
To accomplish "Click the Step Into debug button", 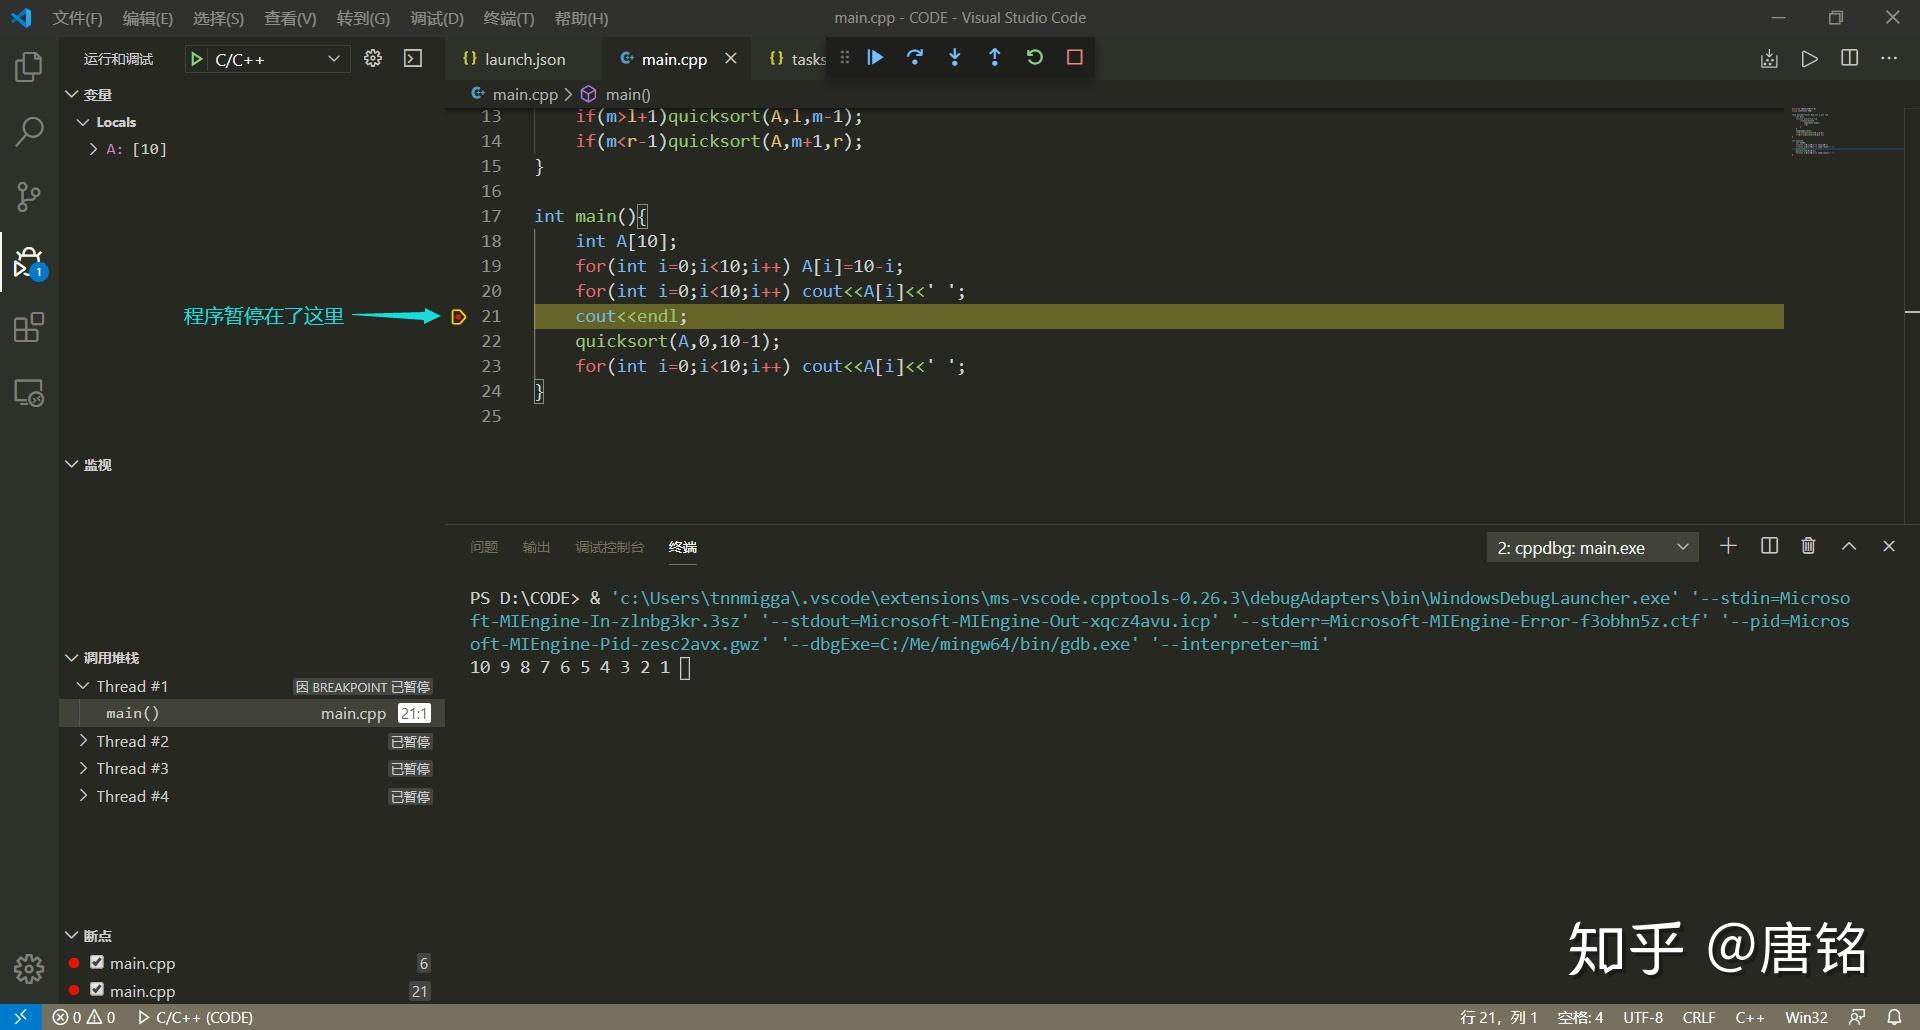I will [x=955, y=58].
